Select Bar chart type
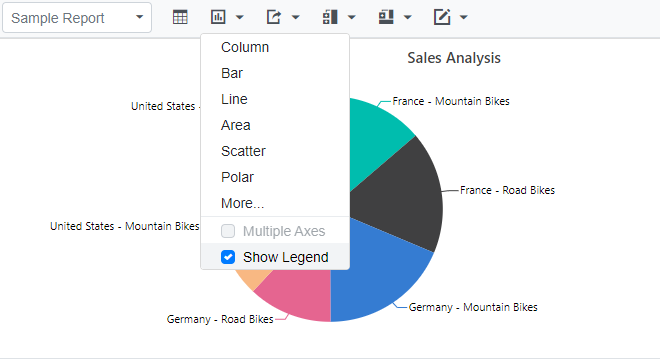Image resolution: width=660 pixels, height=364 pixels. click(275, 73)
